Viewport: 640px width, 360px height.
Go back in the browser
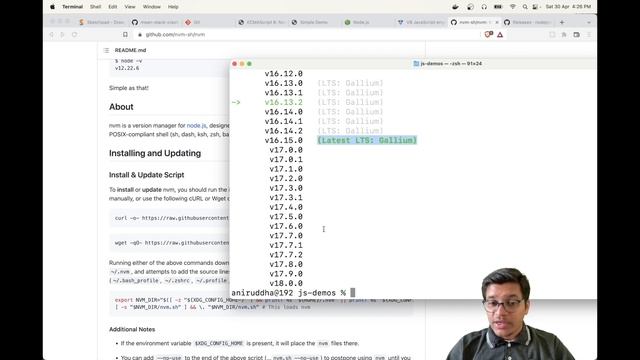click(x=51, y=35)
